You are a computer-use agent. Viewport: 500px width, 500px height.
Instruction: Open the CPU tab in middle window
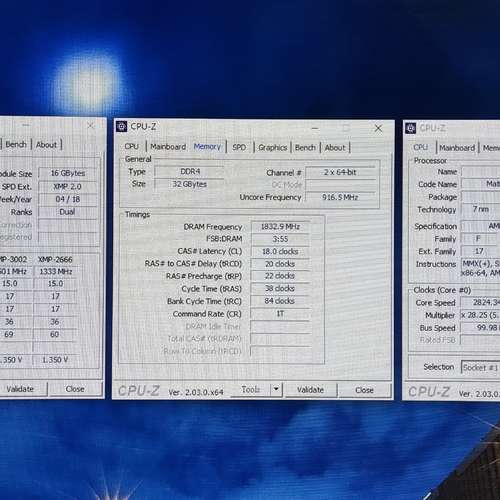(x=132, y=147)
